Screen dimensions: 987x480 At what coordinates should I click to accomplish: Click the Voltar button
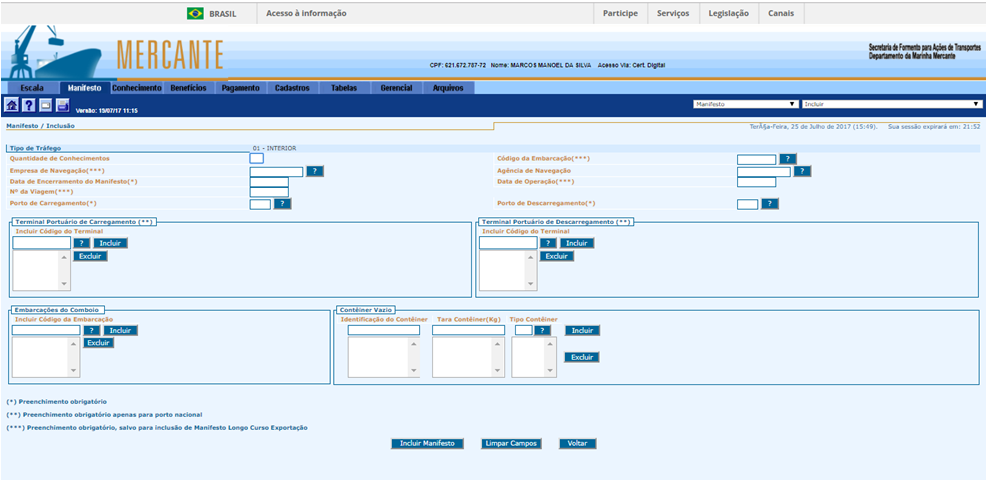(x=577, y=443)
